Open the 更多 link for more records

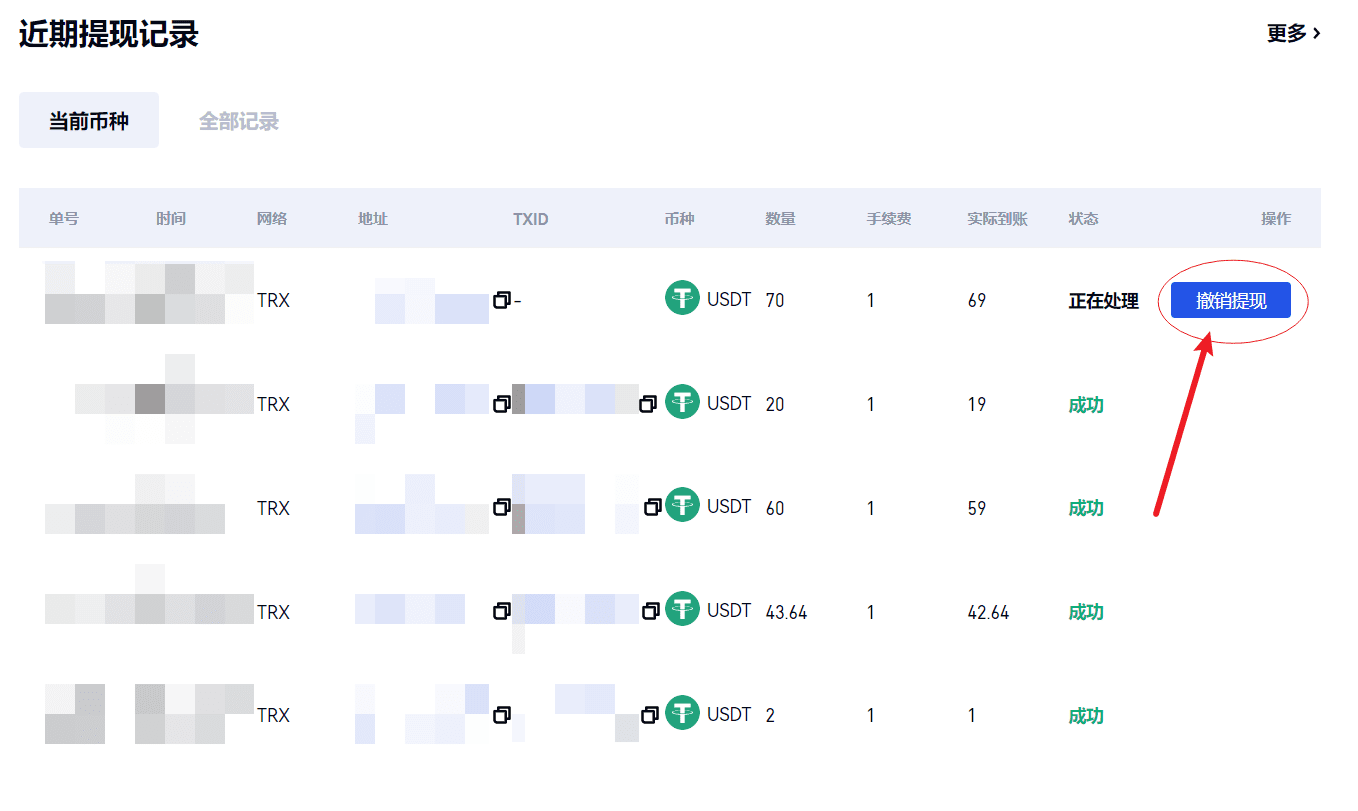coord(1294,33)
